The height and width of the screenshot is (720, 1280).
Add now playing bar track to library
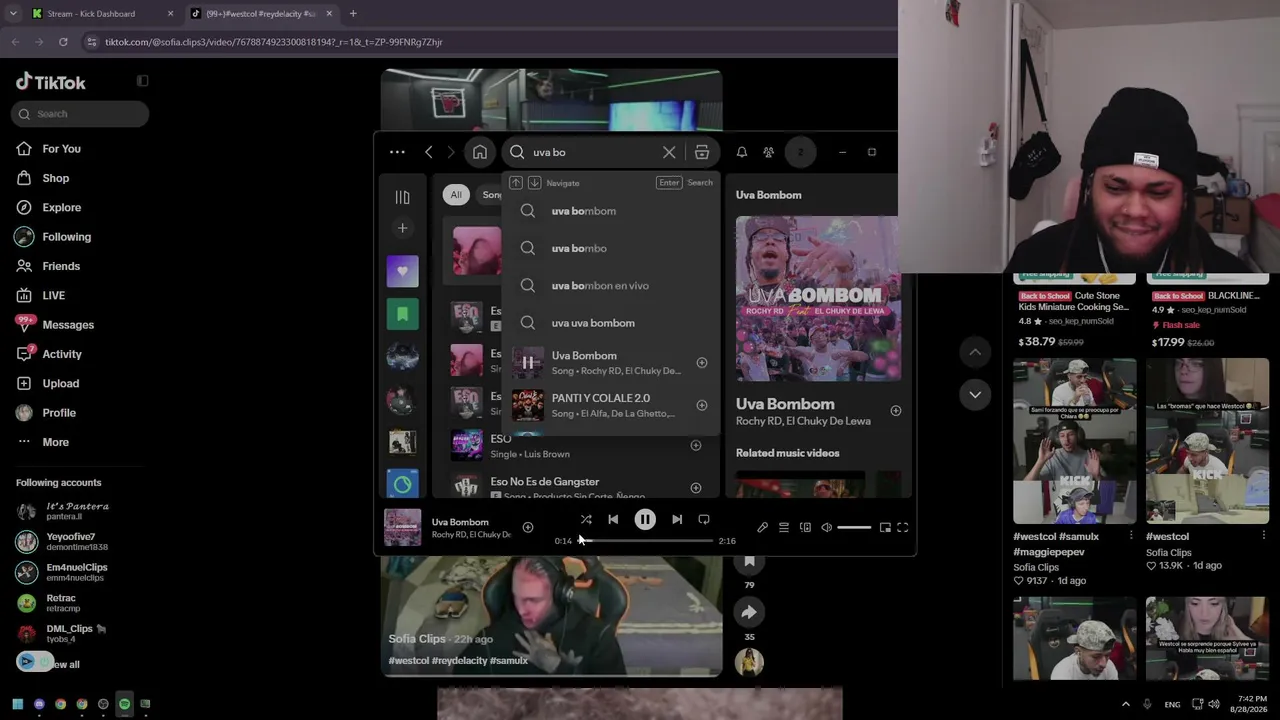528,528
